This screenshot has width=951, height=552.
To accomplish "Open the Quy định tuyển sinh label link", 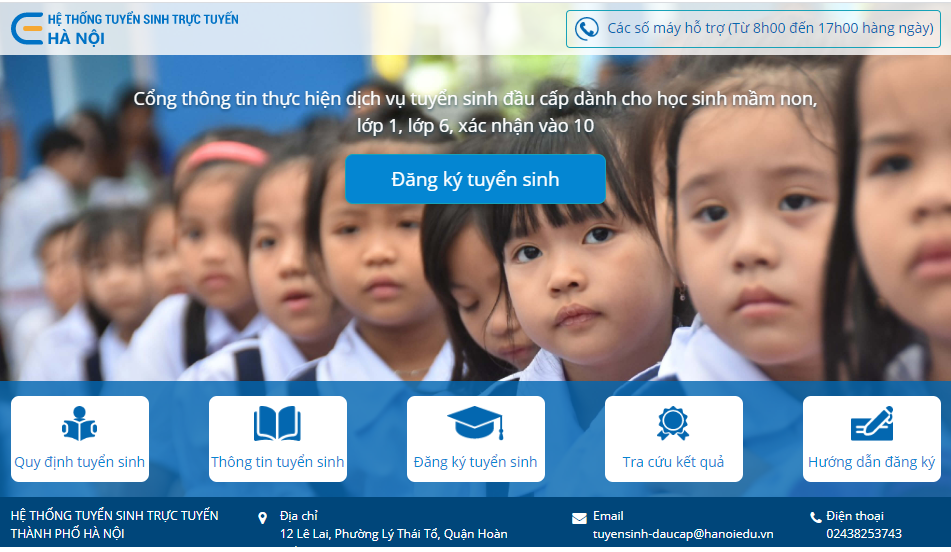I will [x=79, y=462].
